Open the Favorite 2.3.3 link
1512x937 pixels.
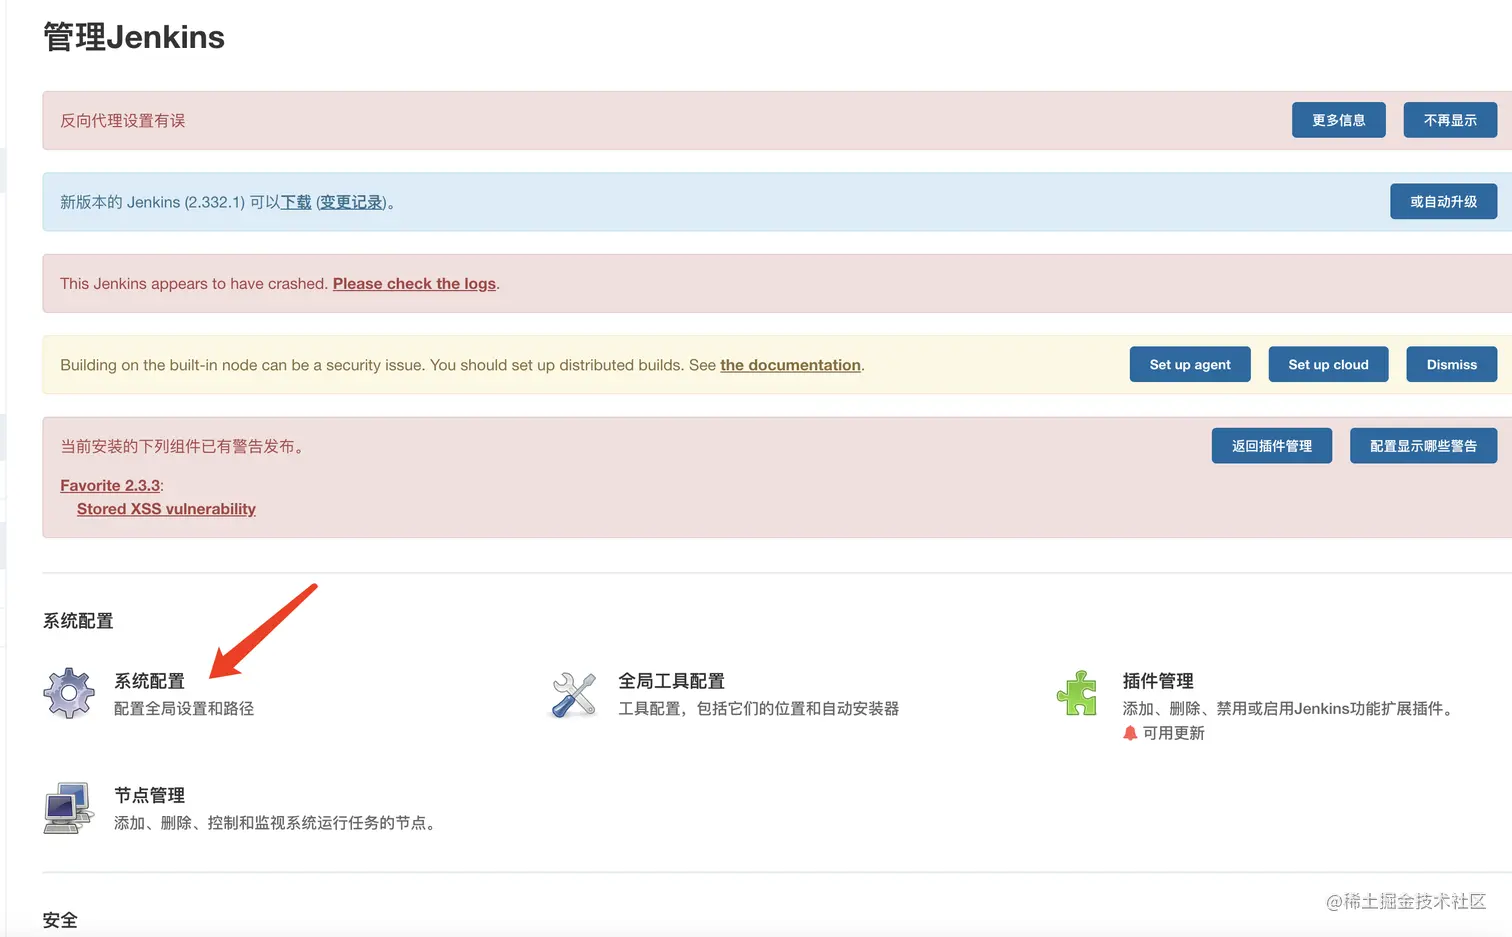(x=110, y=485)
